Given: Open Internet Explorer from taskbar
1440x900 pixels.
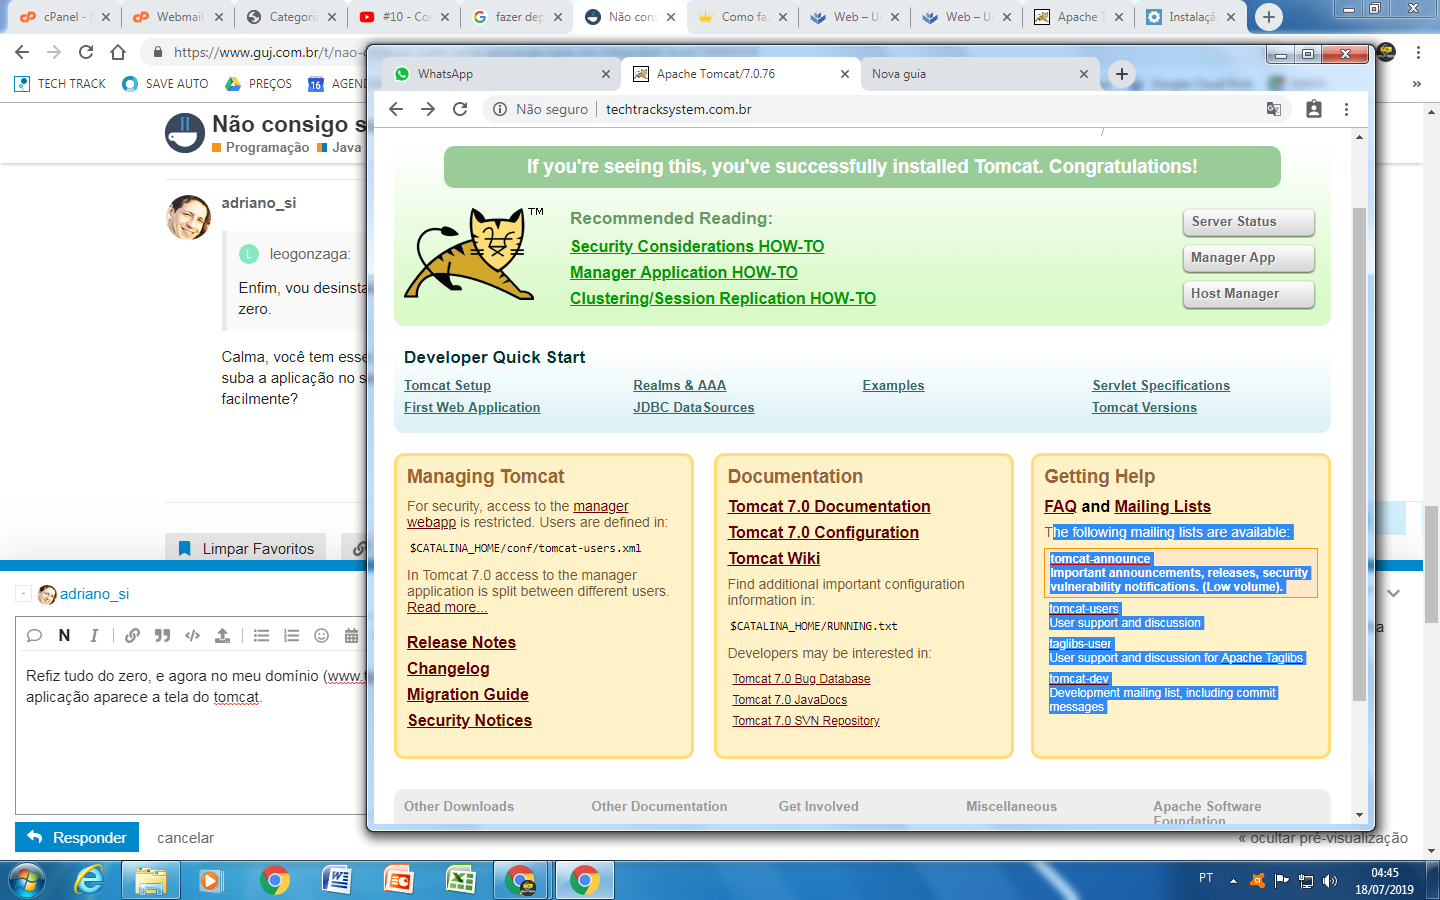Looking at the screenshot, I should (x=89, y=880).
